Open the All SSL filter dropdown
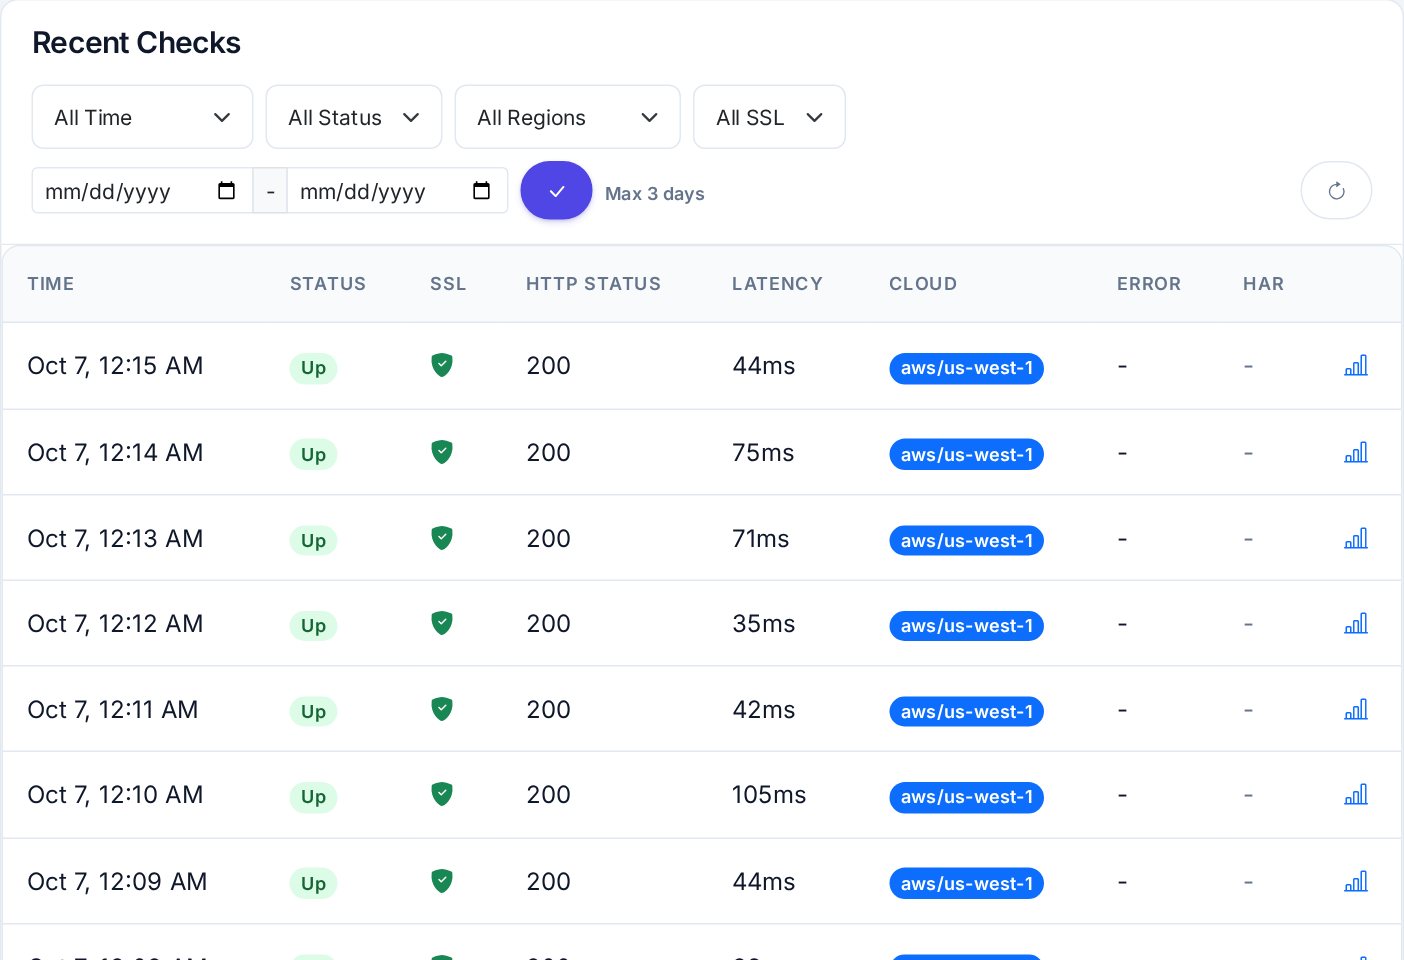The image size is (1404, 960). pos(769,117)
